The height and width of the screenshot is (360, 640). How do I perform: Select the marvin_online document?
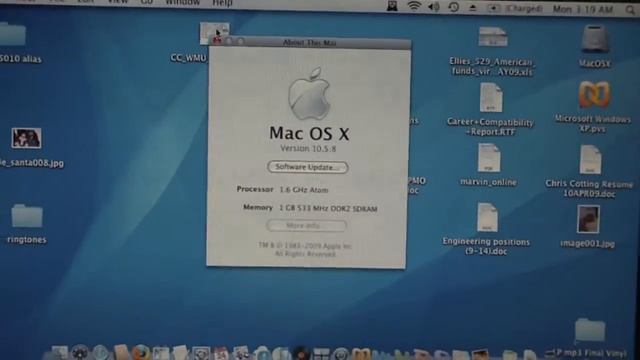489,158
